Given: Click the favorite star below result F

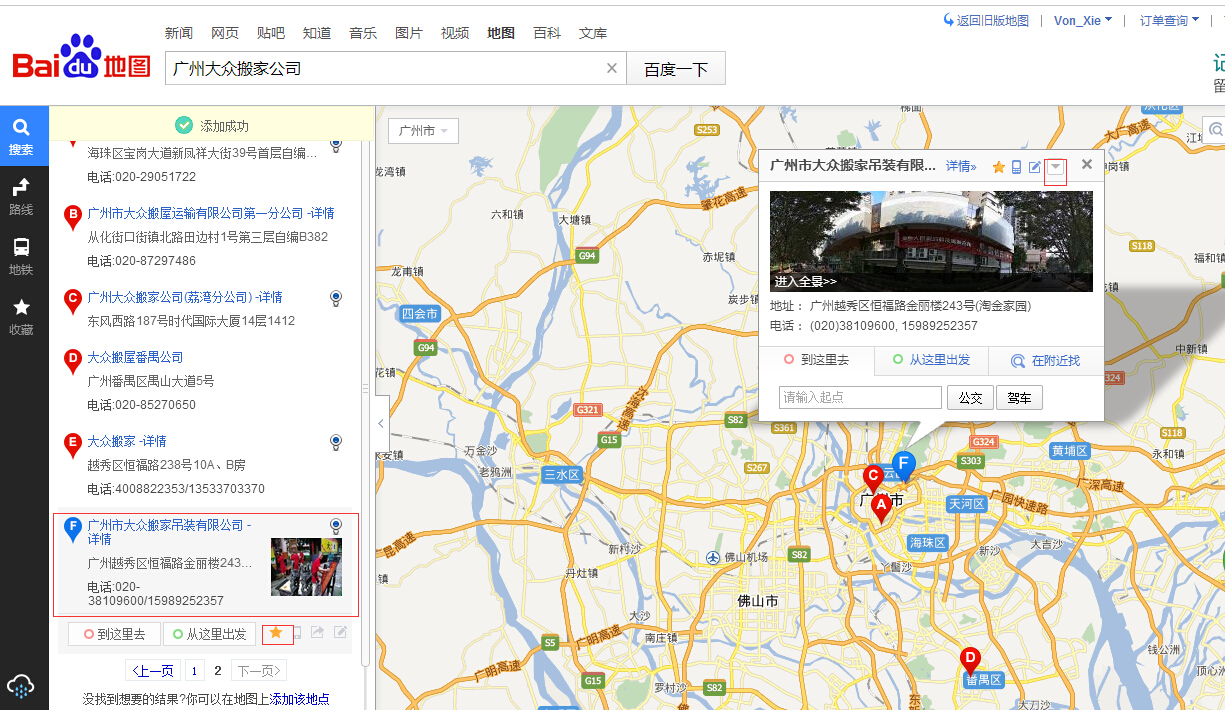Looking at the screenshot, I should click(x=276, y=632).
